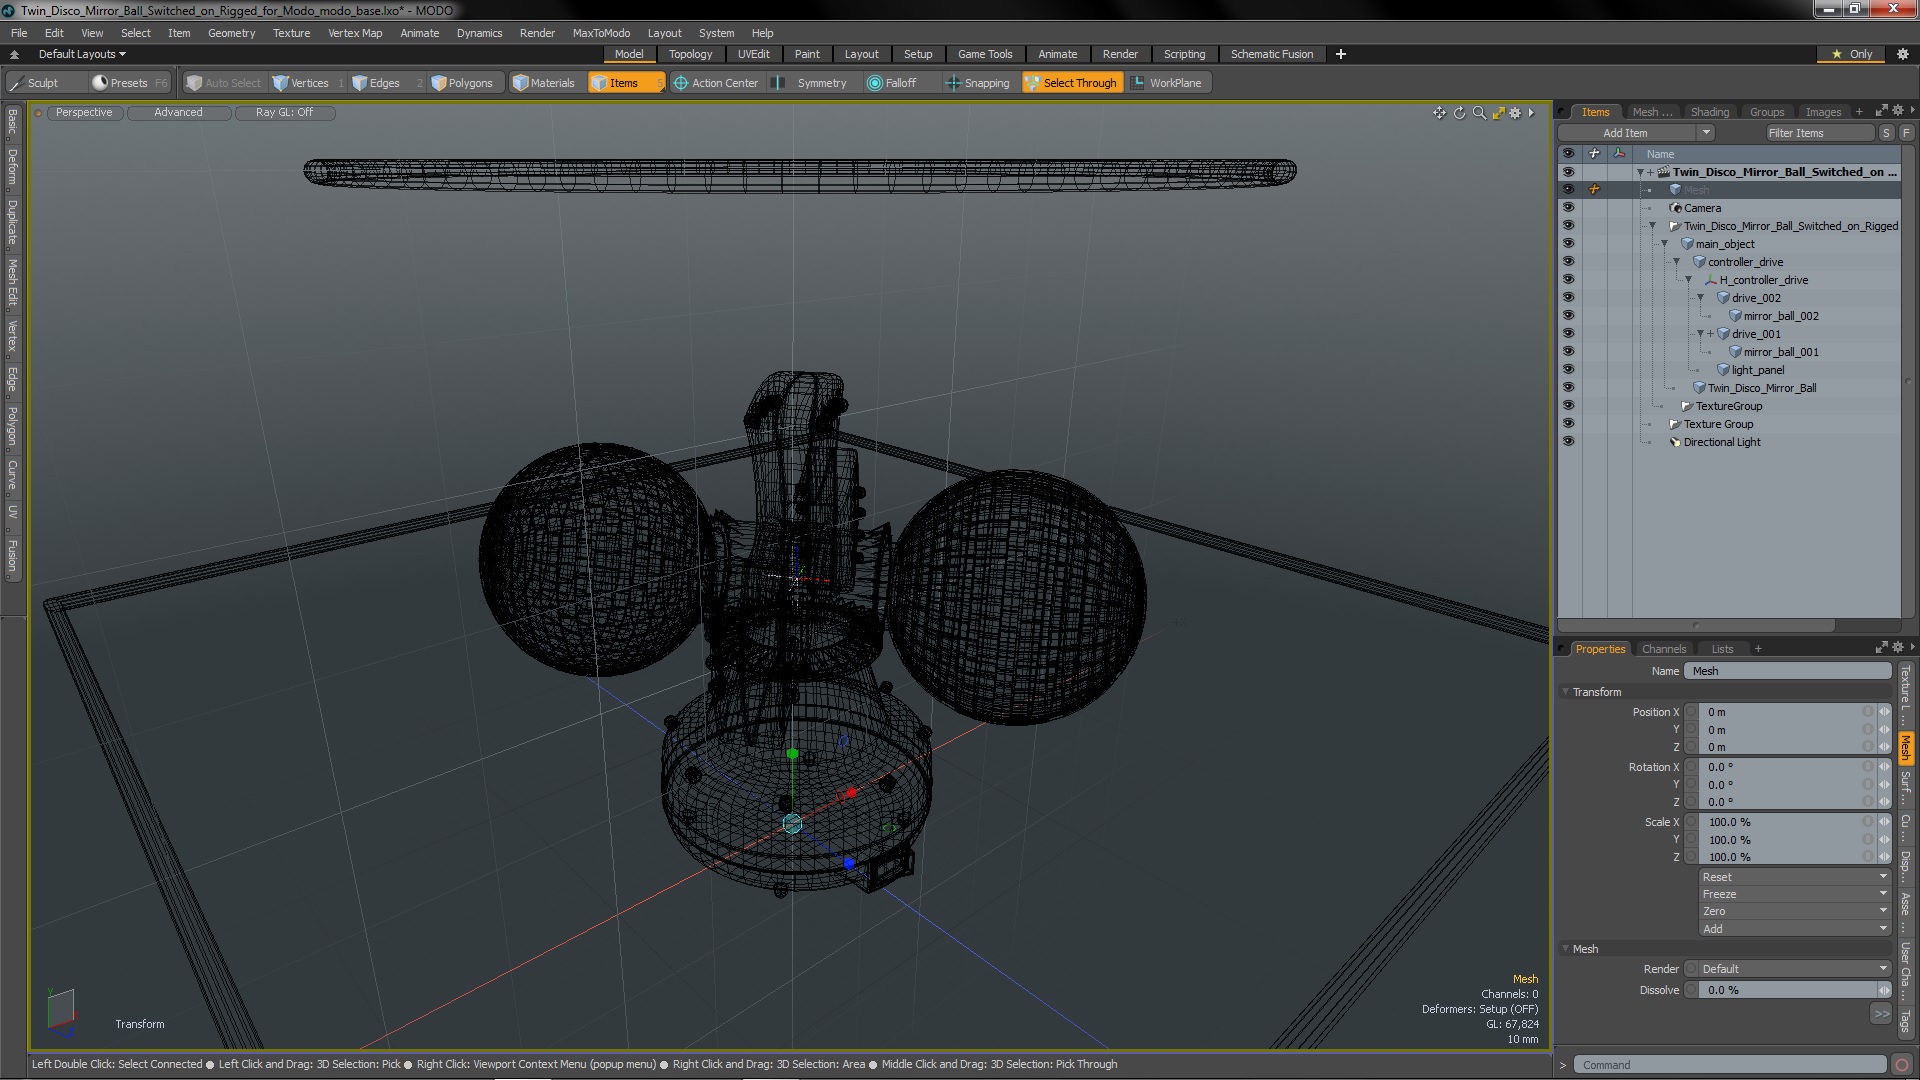Screen dimensions: 1920x1080
Task: Switch to Materials selection mode
Action: pos(548,83)
